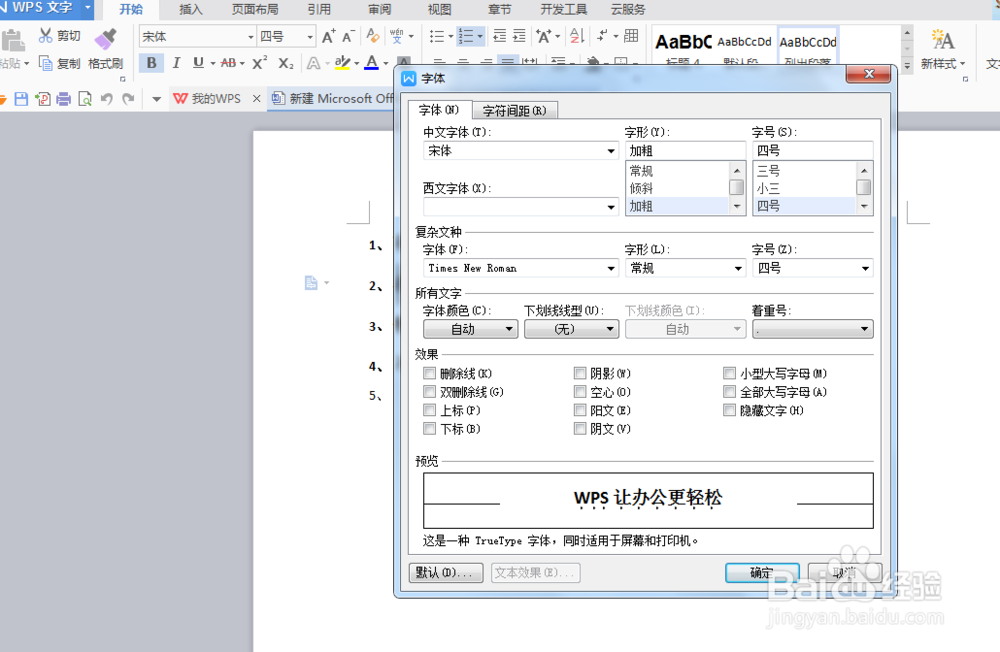Open the 引用 (References) ribbon tab

tap(319, 10)
